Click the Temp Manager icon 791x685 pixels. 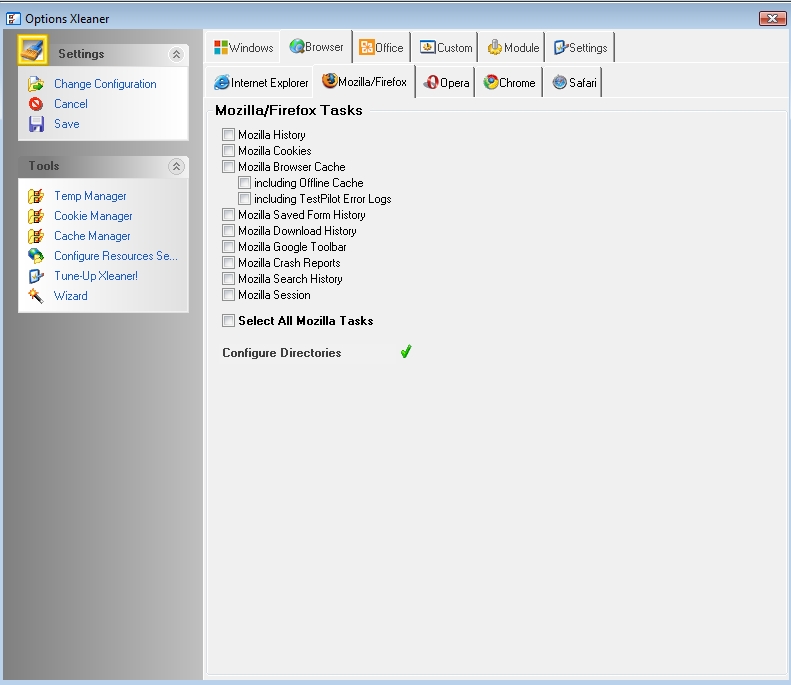pos(36,196)
